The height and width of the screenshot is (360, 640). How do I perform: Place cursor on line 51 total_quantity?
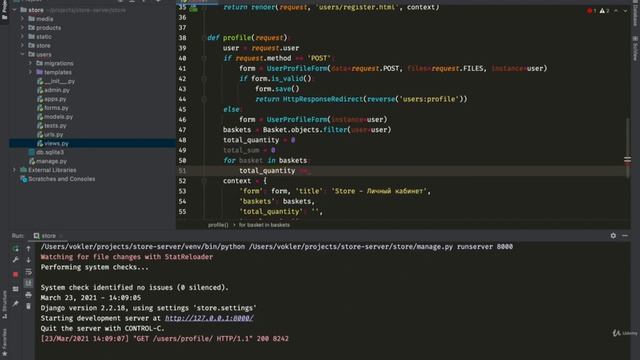267,171
